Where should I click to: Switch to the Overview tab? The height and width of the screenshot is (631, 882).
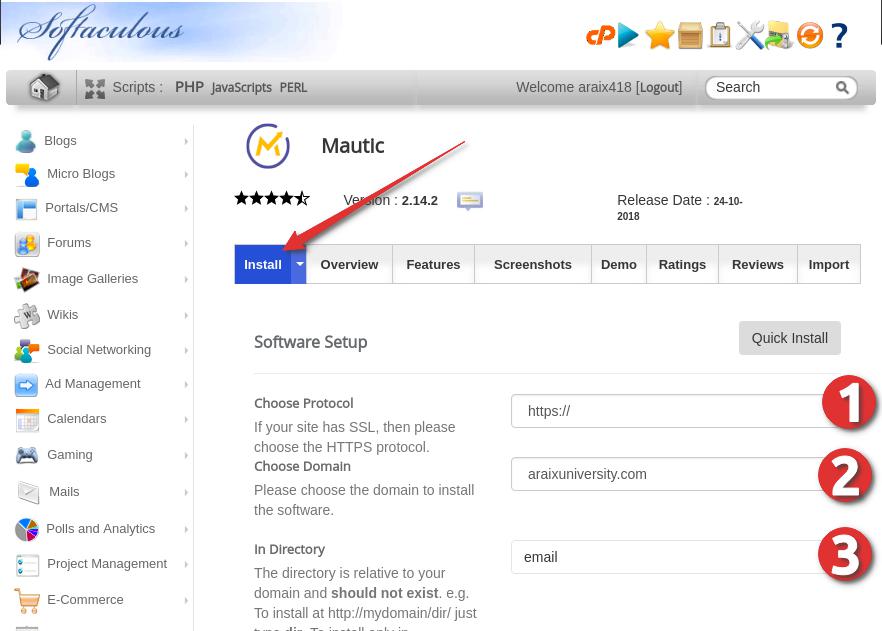349,264
